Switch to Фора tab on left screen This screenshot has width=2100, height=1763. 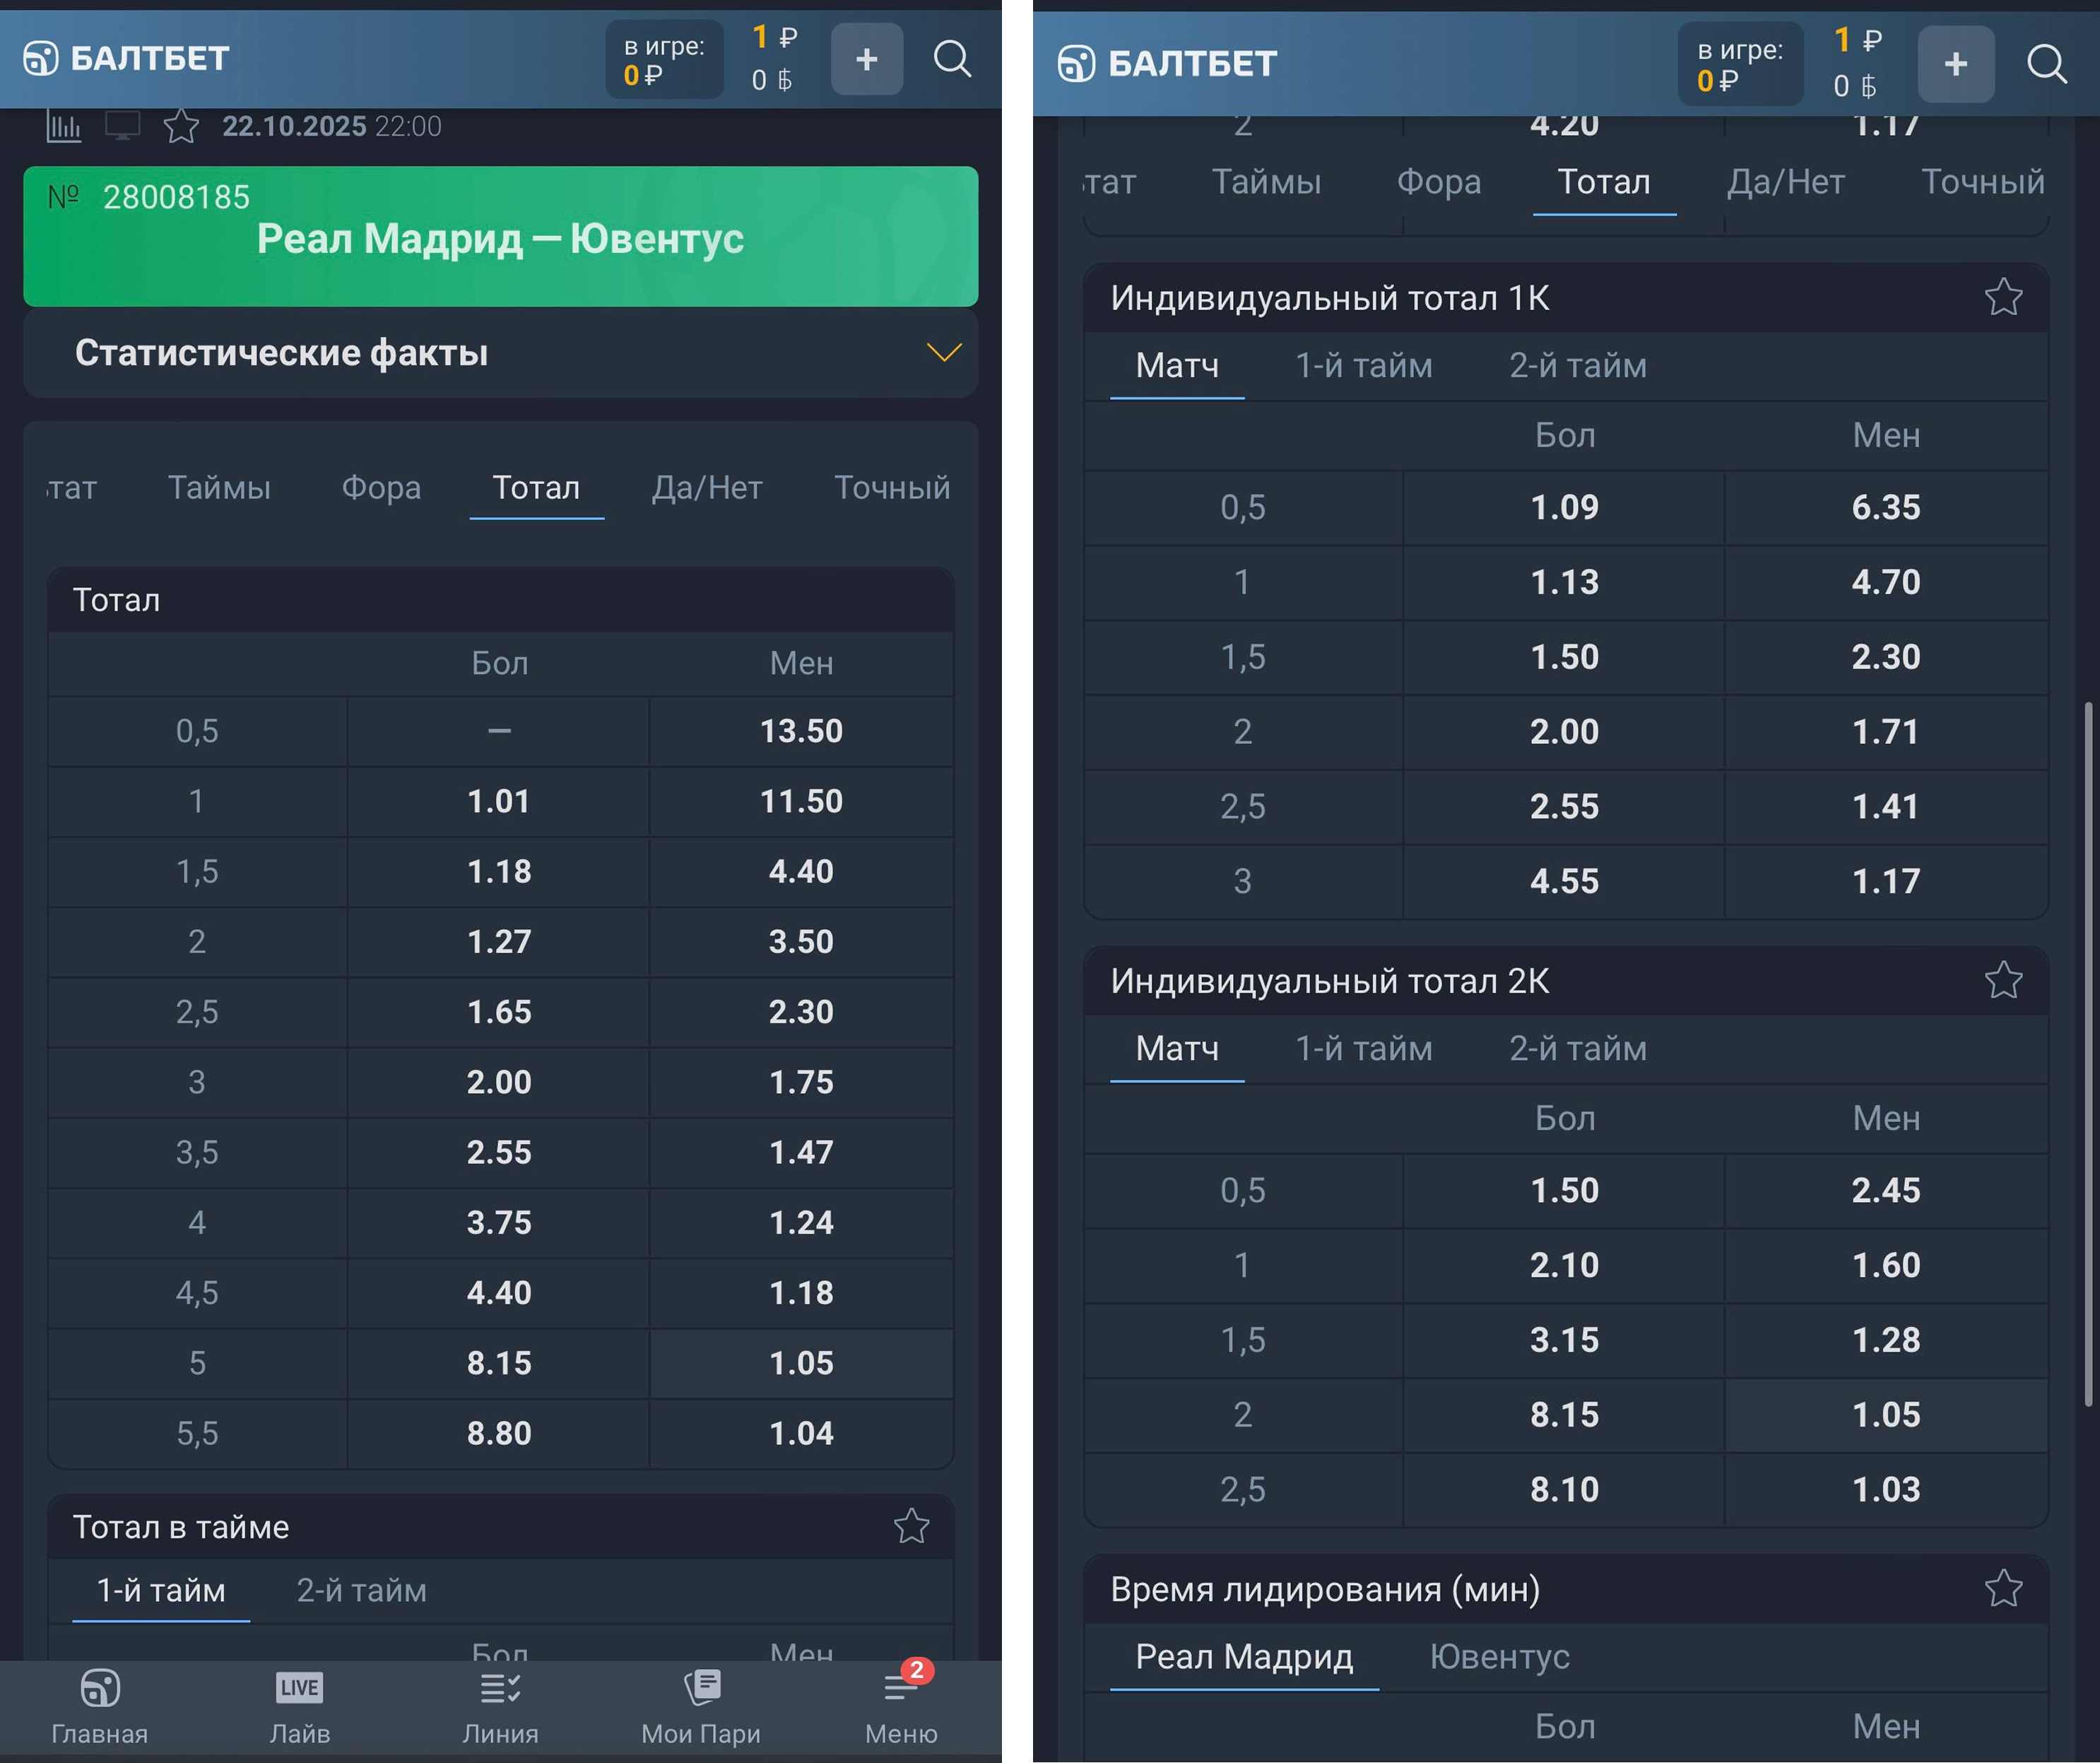(381, 488)
